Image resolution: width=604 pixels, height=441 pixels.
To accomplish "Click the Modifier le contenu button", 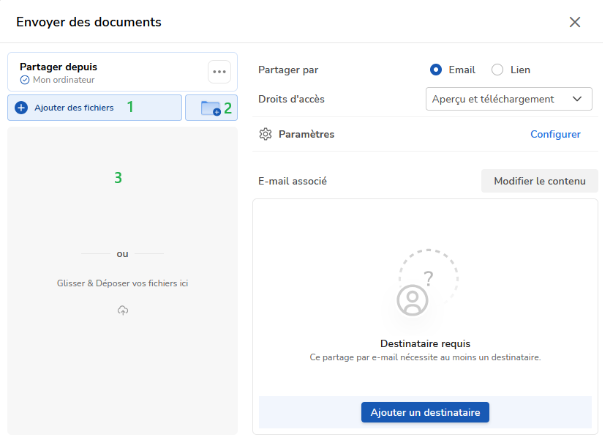I will point(539,181).
